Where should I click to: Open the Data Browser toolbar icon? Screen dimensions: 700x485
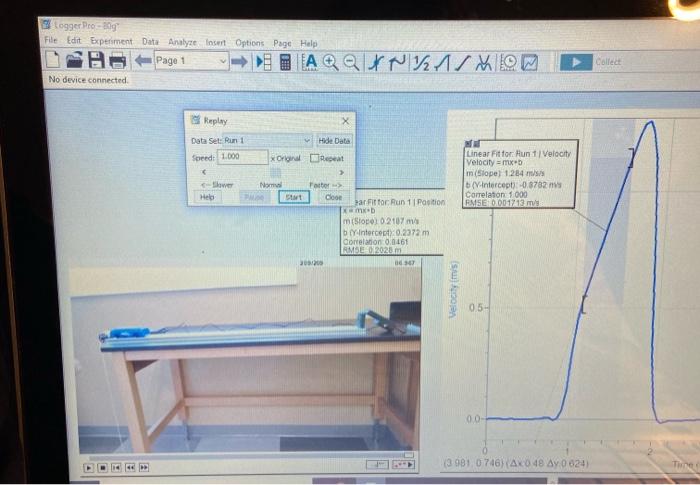click(264, 62)
